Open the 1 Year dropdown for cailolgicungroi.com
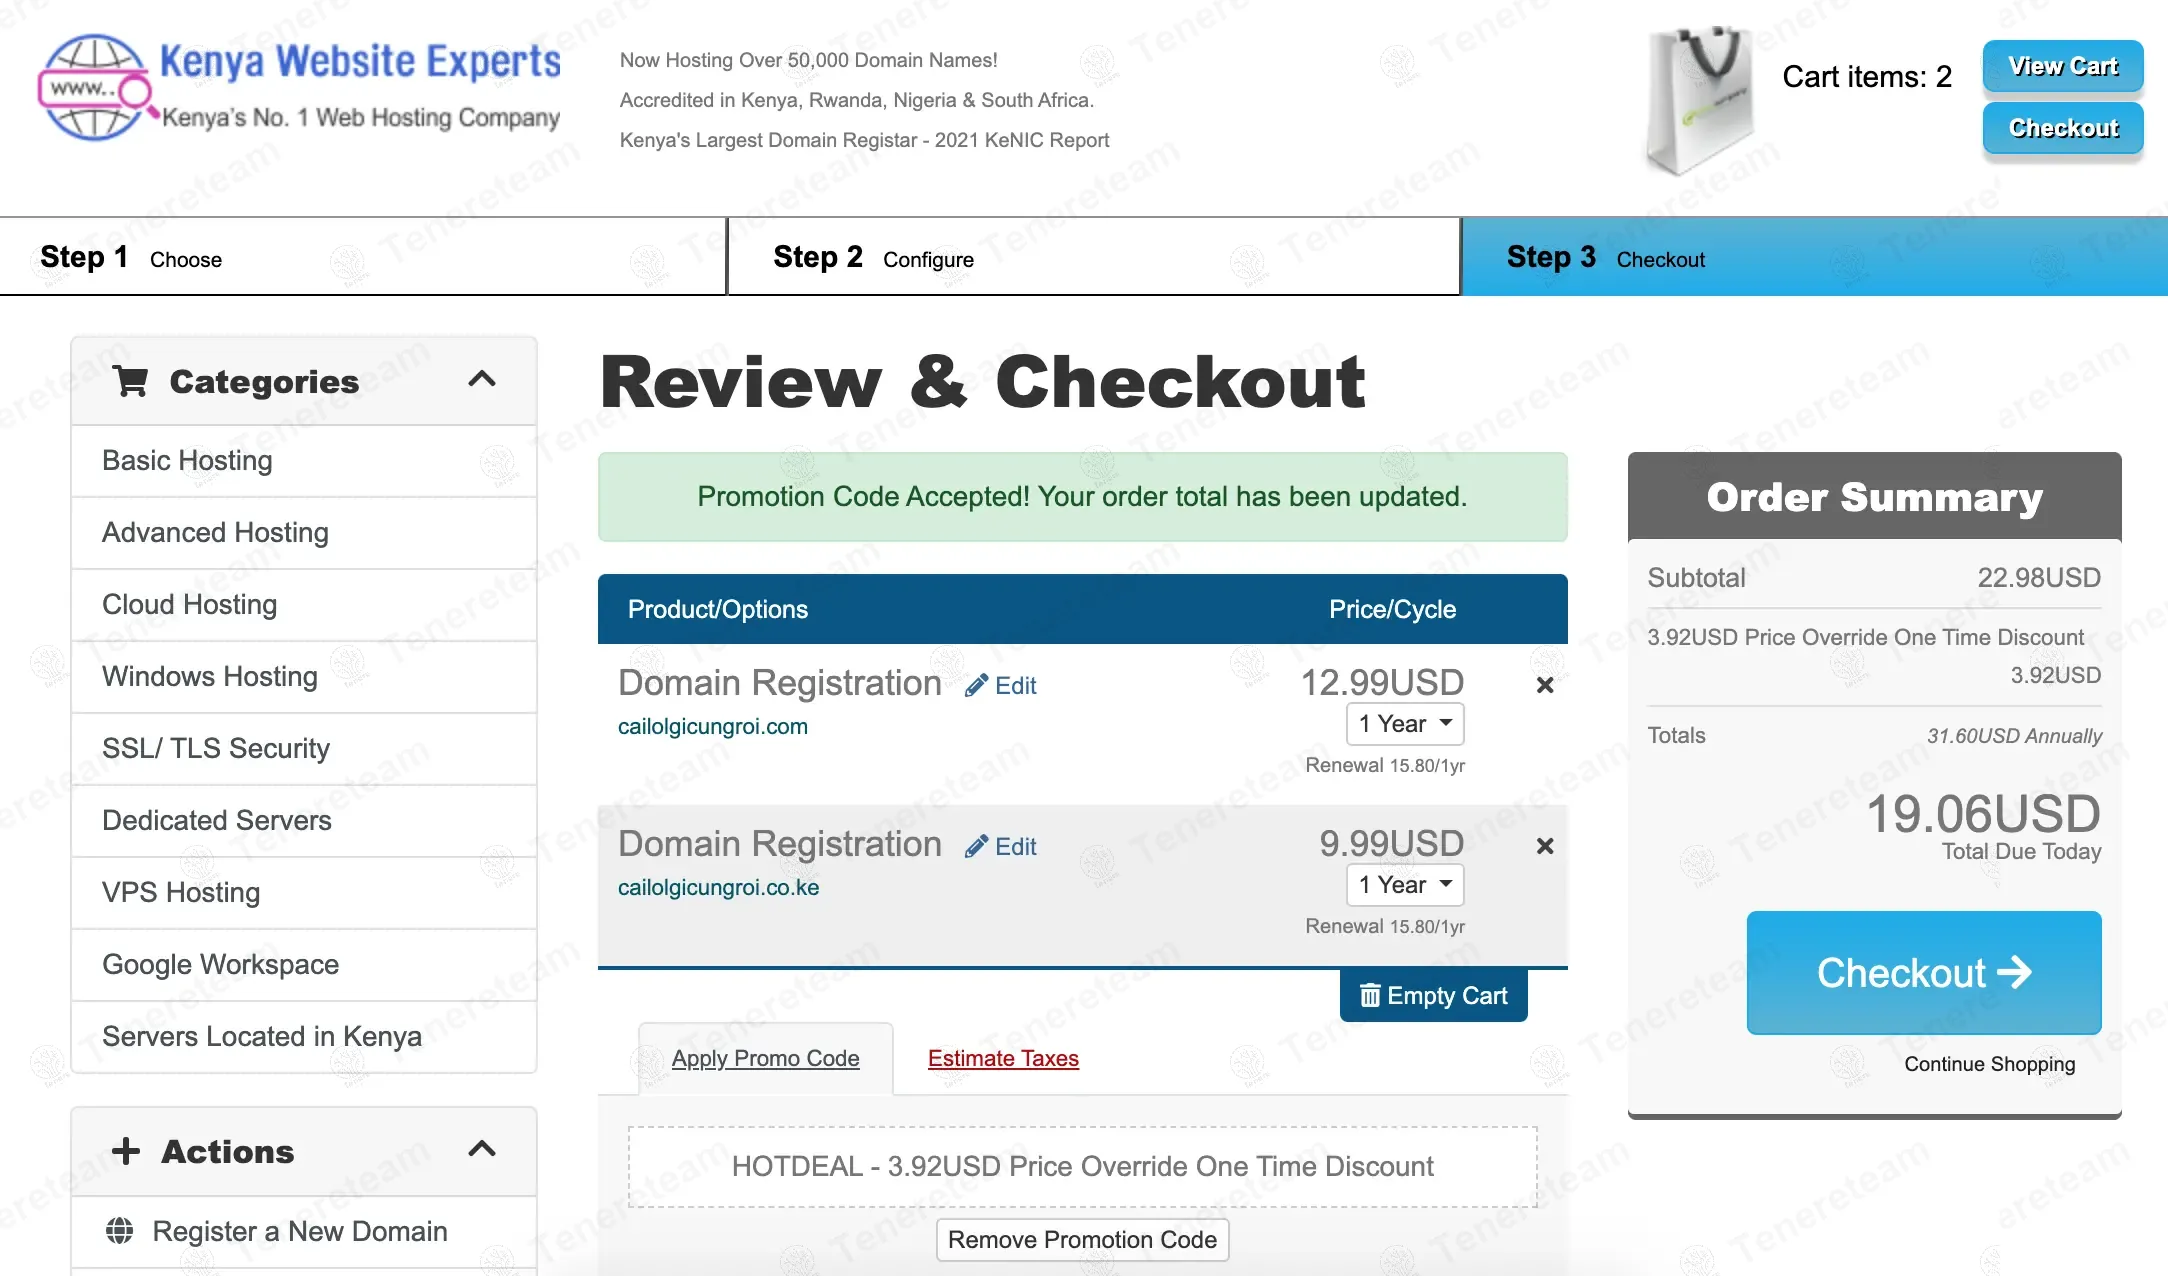 coord(1405,724)
